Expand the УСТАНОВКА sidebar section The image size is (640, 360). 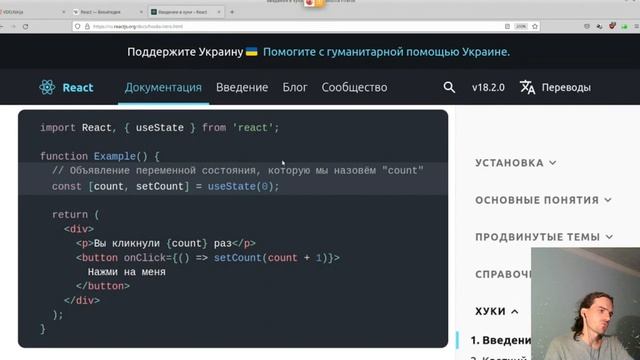click(x=516, y=163)
